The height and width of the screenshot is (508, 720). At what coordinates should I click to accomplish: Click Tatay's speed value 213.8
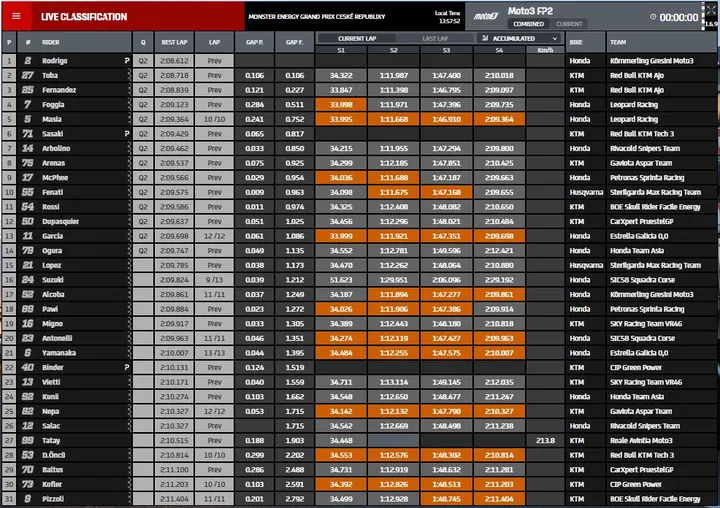pos(545,440)
